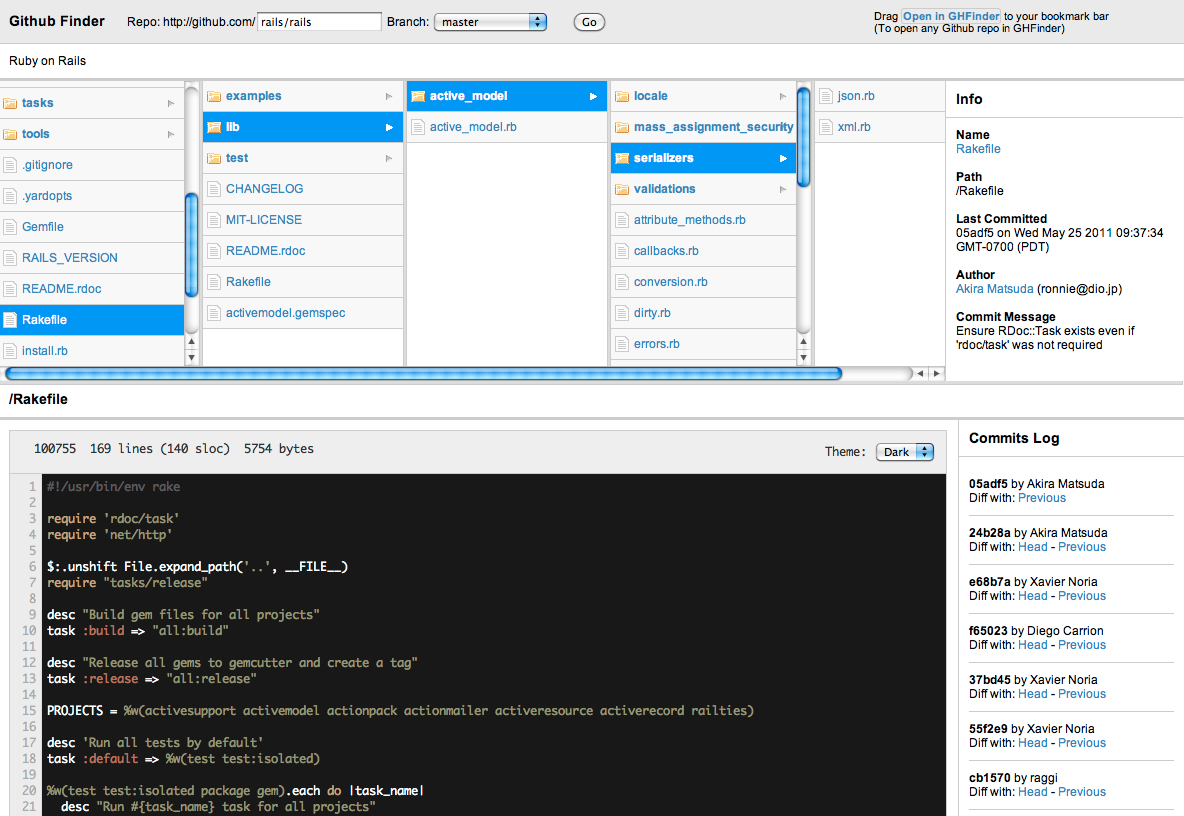Open the Theme dropdown set to Dark
The image size is (1184, 816).
pyautogui.click(x=905, y=451)
